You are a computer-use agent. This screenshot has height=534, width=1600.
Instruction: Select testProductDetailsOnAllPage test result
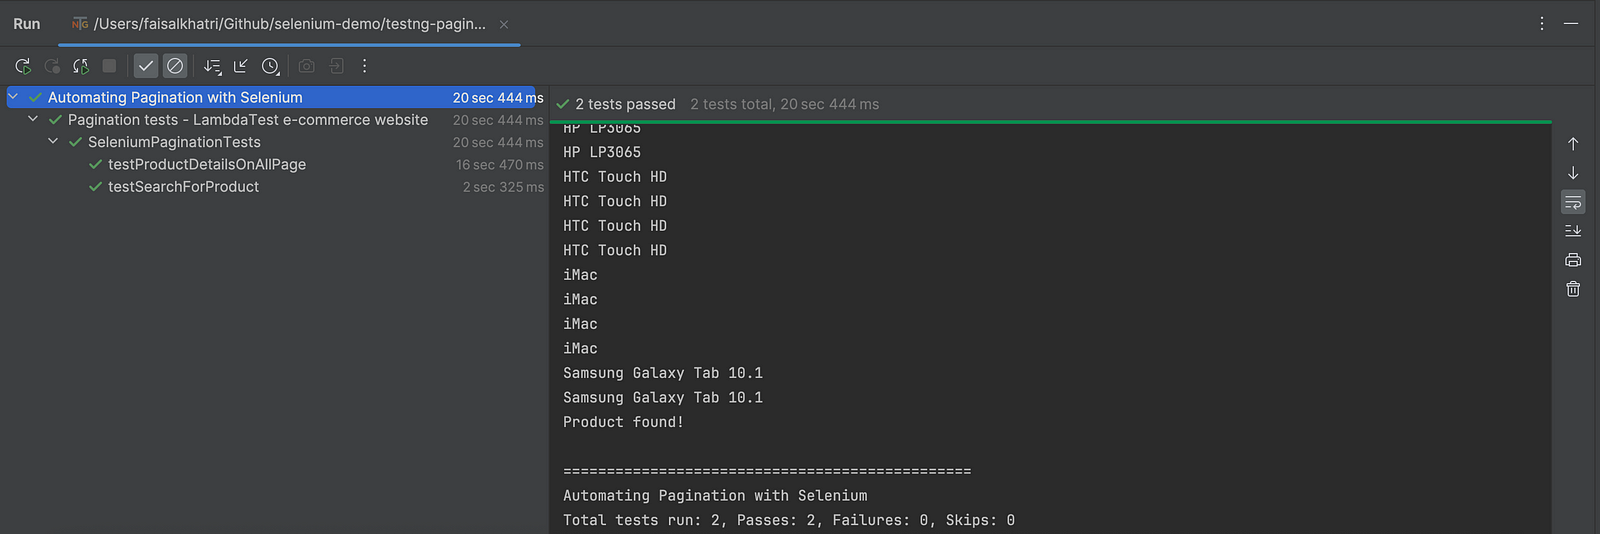click(x=207, y=164)
